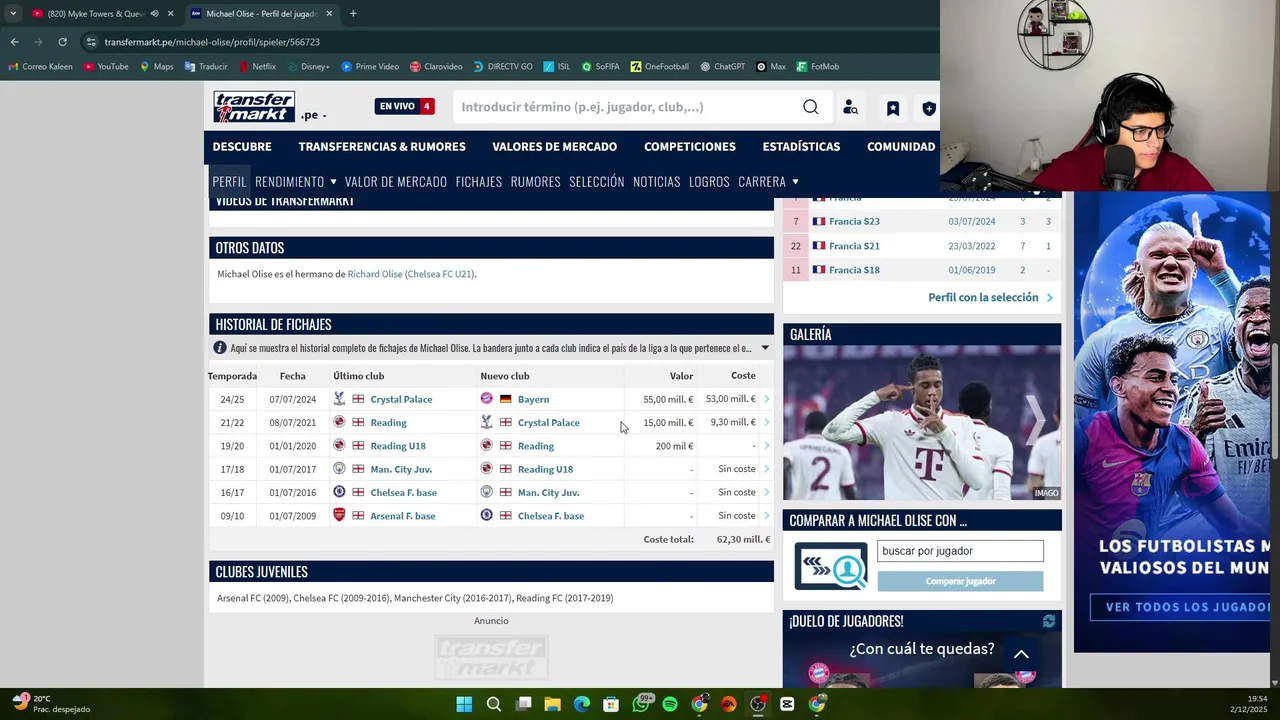
Task: Launch Spotify from the taskbar
Action: [670, 704]
